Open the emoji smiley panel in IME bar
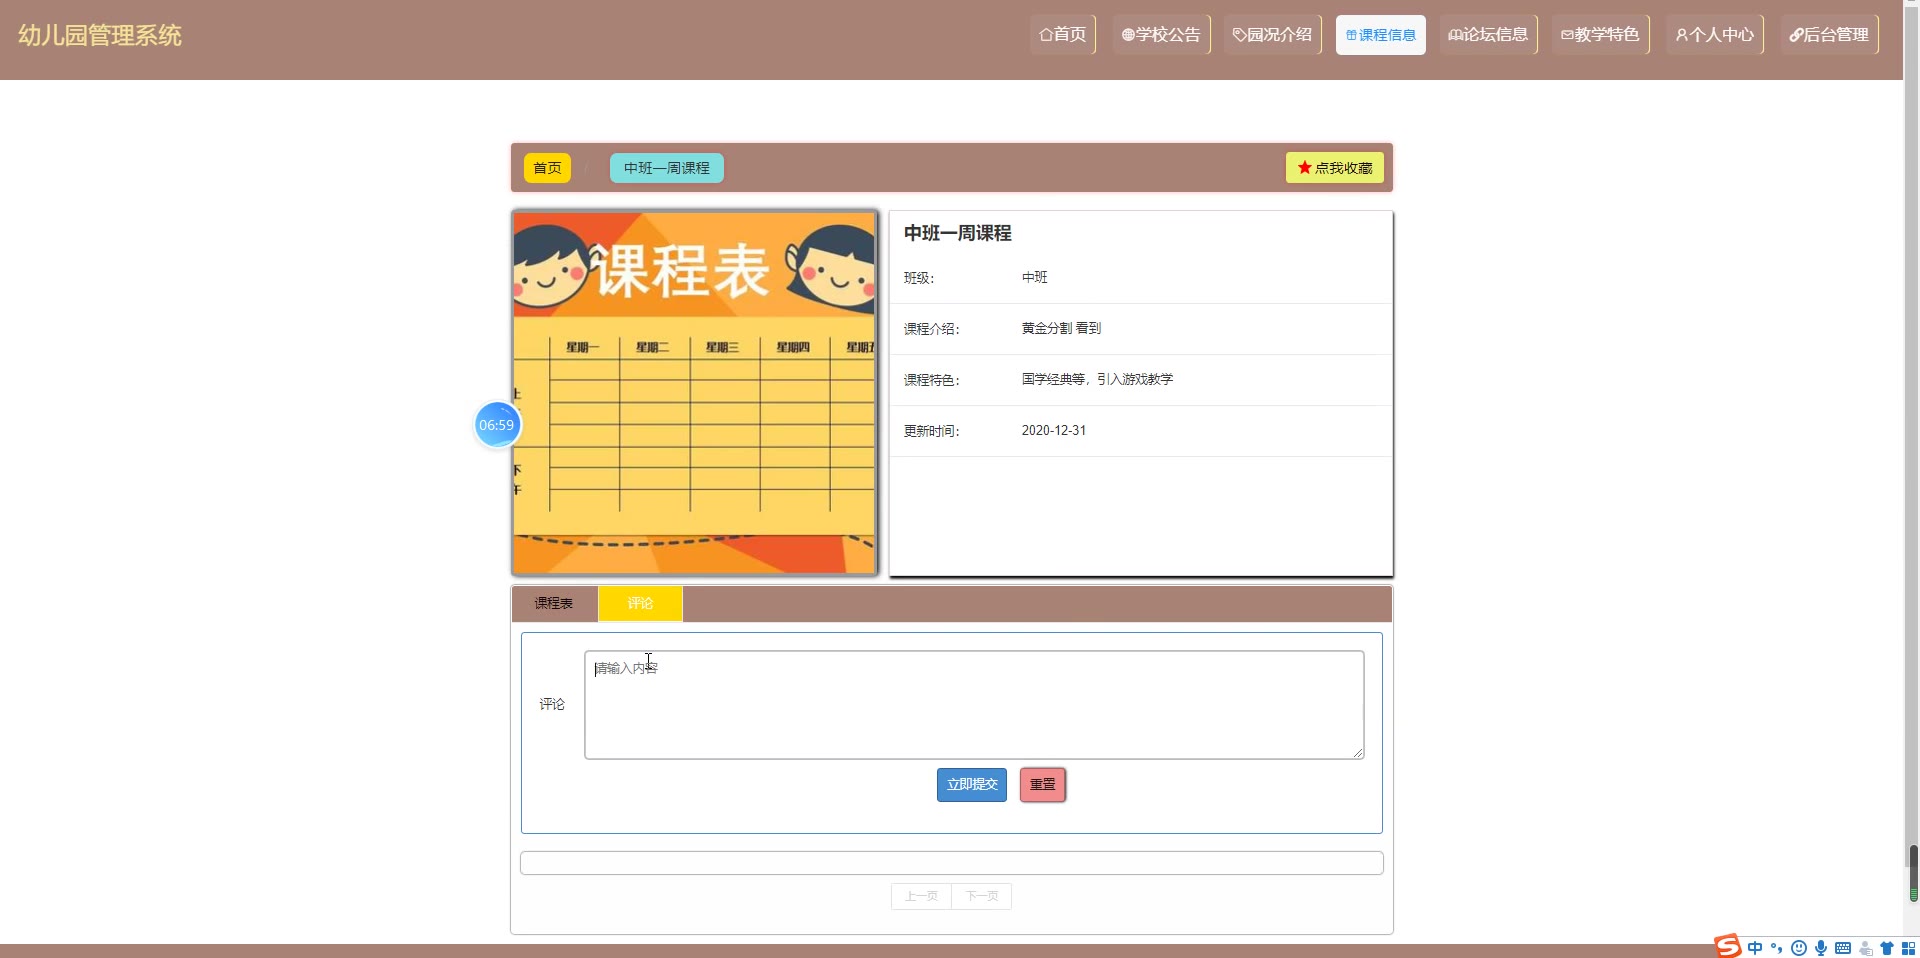 coord(1799,948)
